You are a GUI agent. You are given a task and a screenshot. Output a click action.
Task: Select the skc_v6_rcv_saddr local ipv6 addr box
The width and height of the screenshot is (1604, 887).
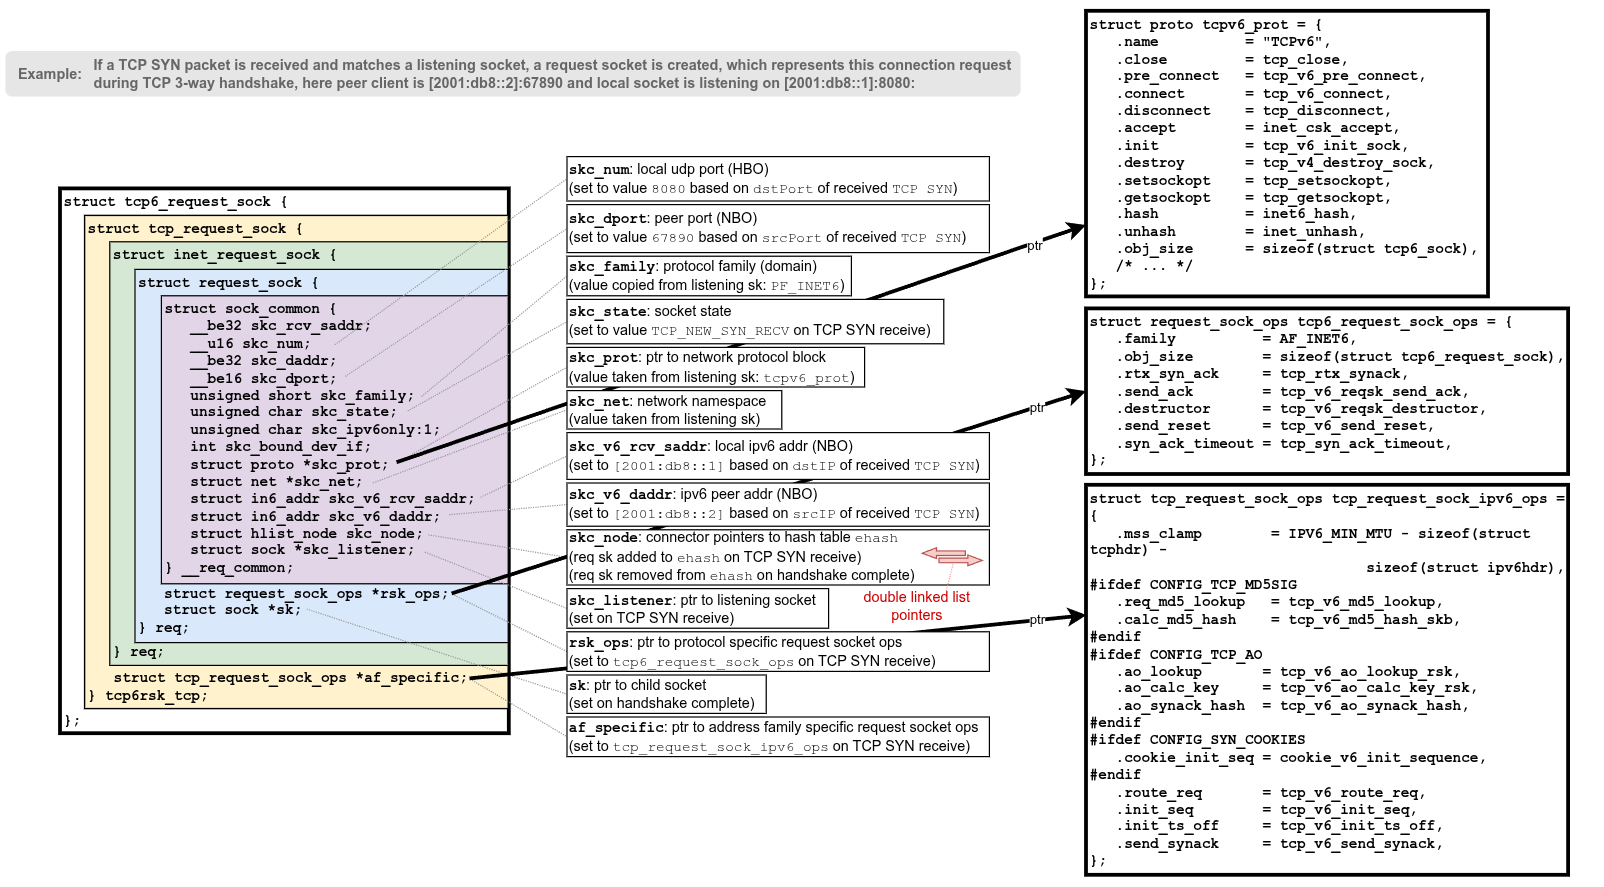(777, 456)
